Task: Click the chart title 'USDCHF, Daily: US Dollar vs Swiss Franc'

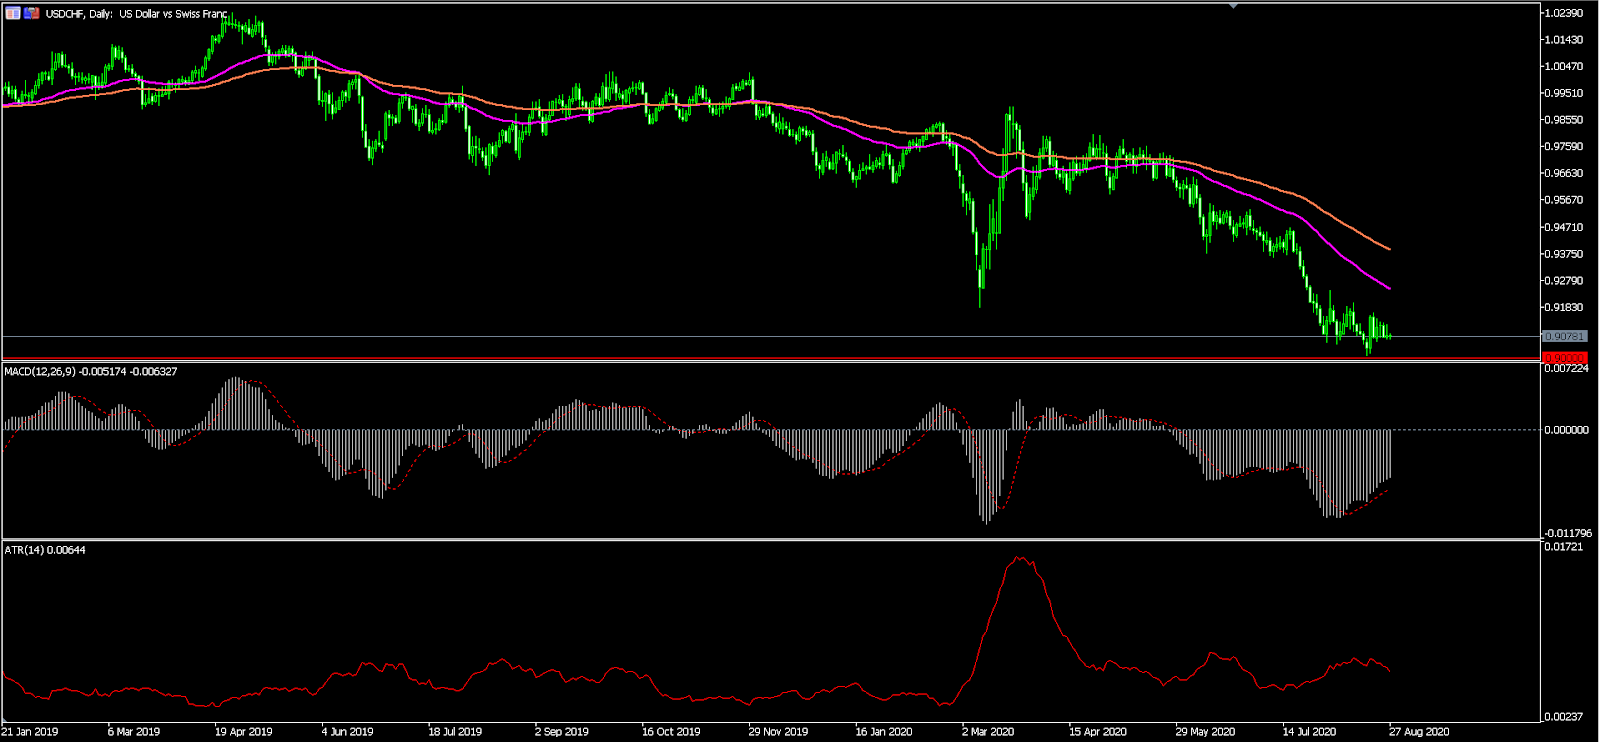Action: point(137,14)
